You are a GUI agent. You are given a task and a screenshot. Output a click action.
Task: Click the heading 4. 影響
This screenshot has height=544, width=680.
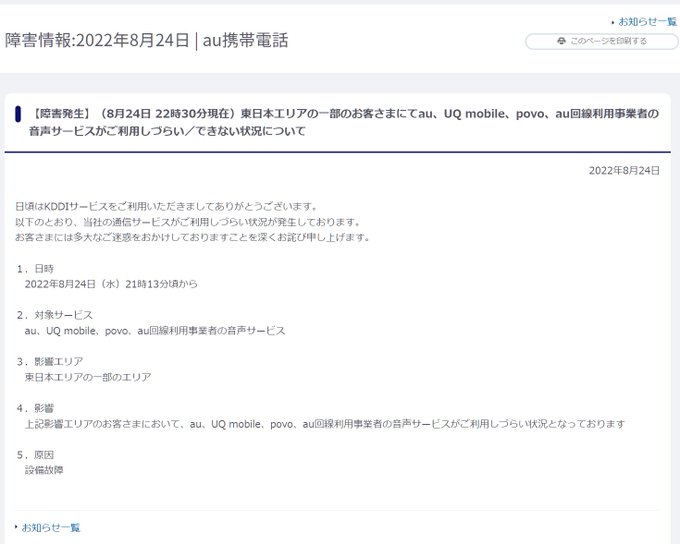pyautogui.click(x=35, y=409)
